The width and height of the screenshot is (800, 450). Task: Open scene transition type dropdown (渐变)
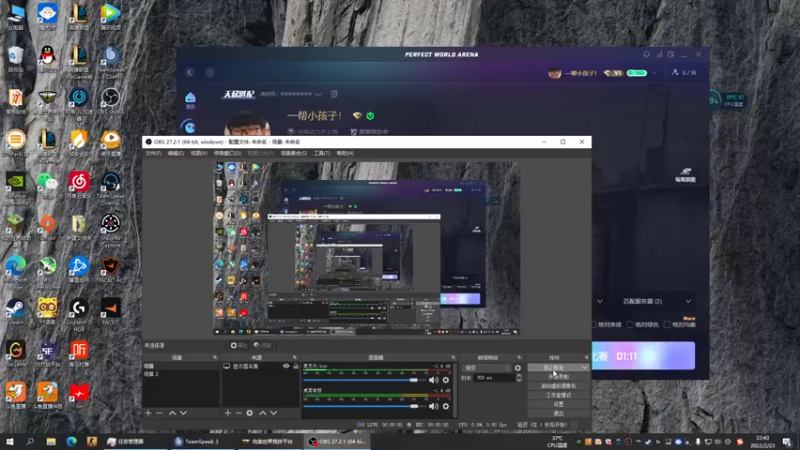tap(486, 367)
